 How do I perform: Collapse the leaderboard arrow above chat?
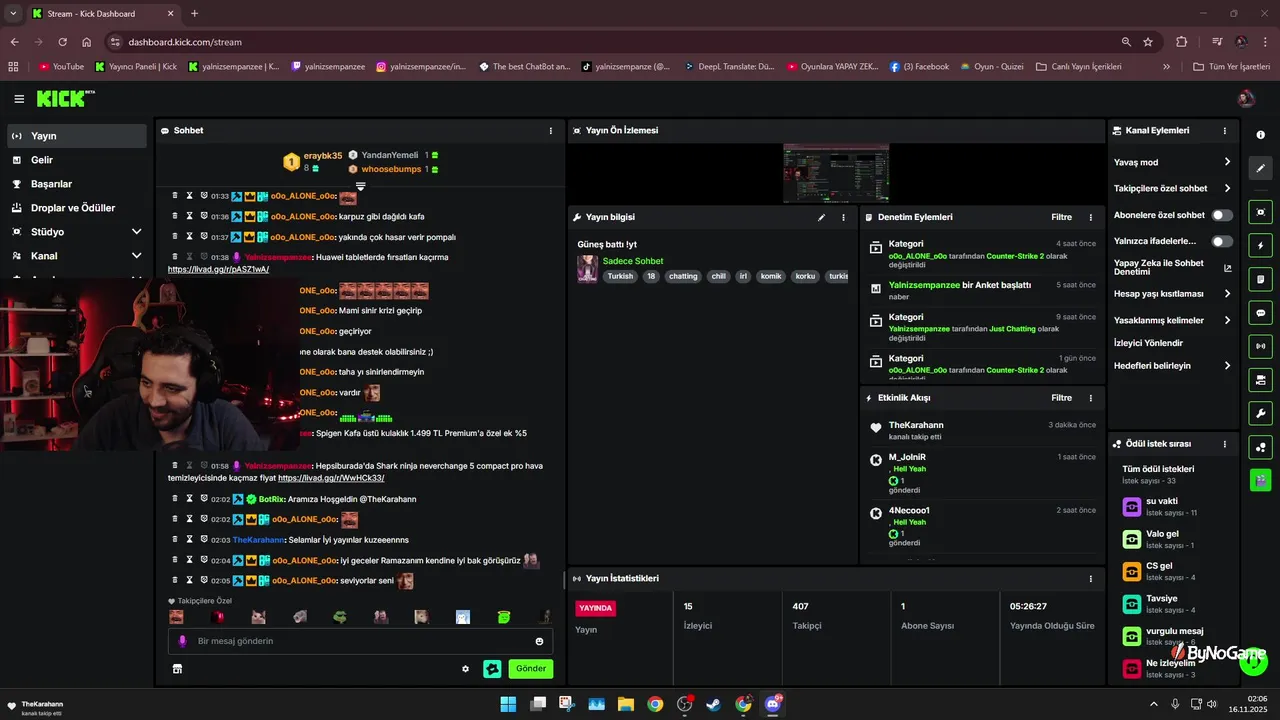coord(361,186)
